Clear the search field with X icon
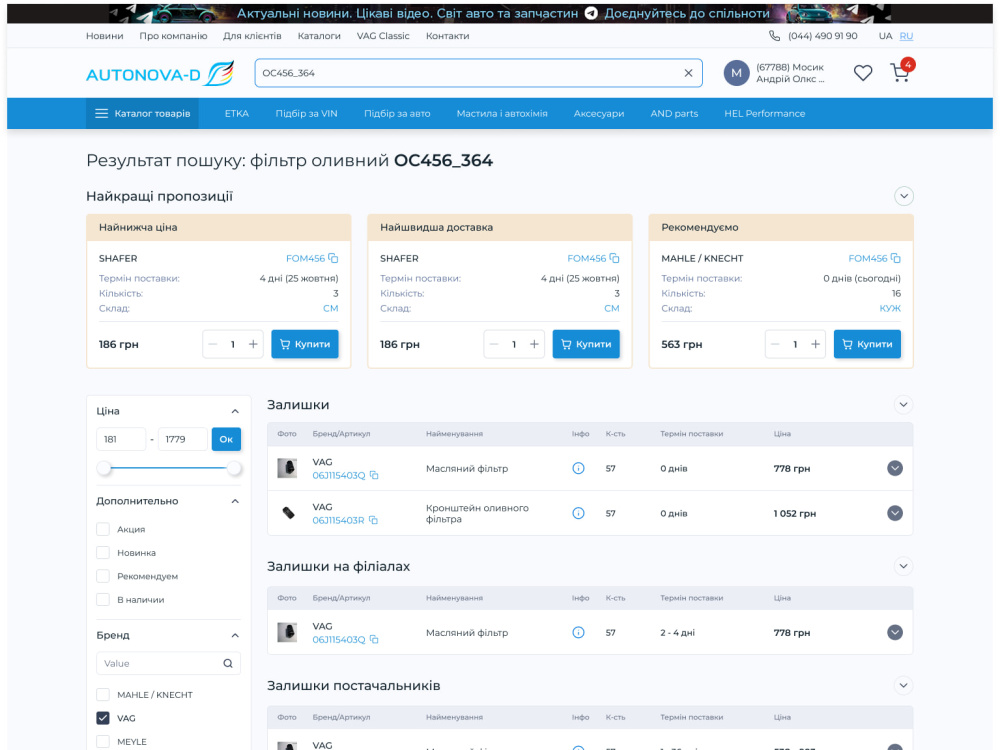 pyautogui.click(x=688, y=73)
